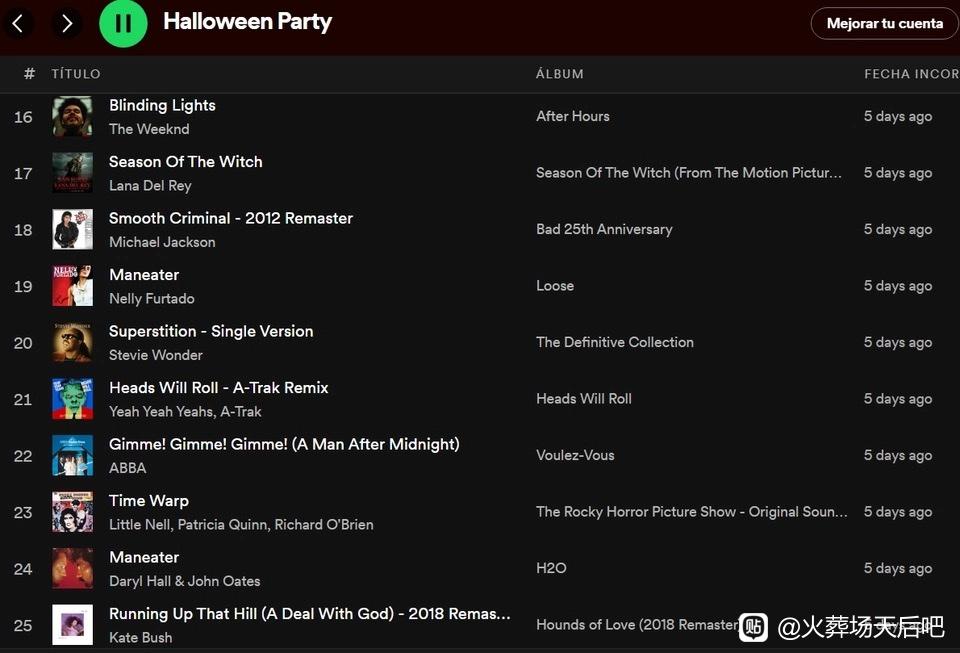This screenshot has height=653, width=960.
Task: Select the Maneater title by Nelly Furtado
Action: pos(144,275)
